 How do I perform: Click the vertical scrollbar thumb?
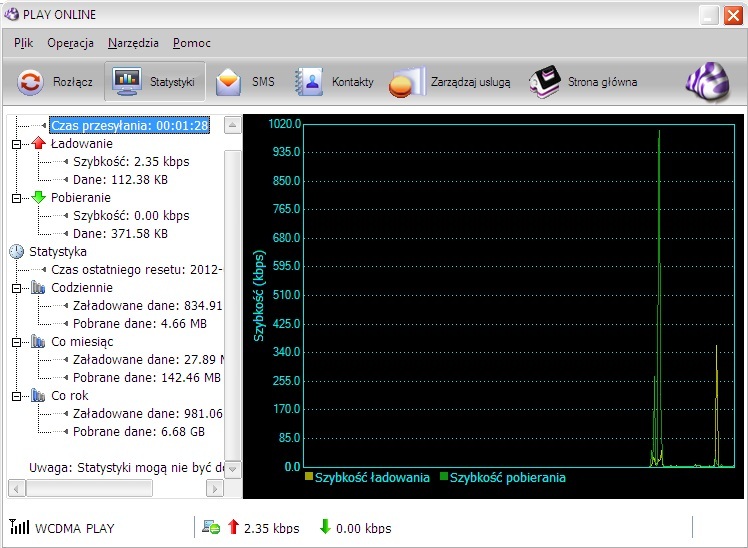coord(232,305)
